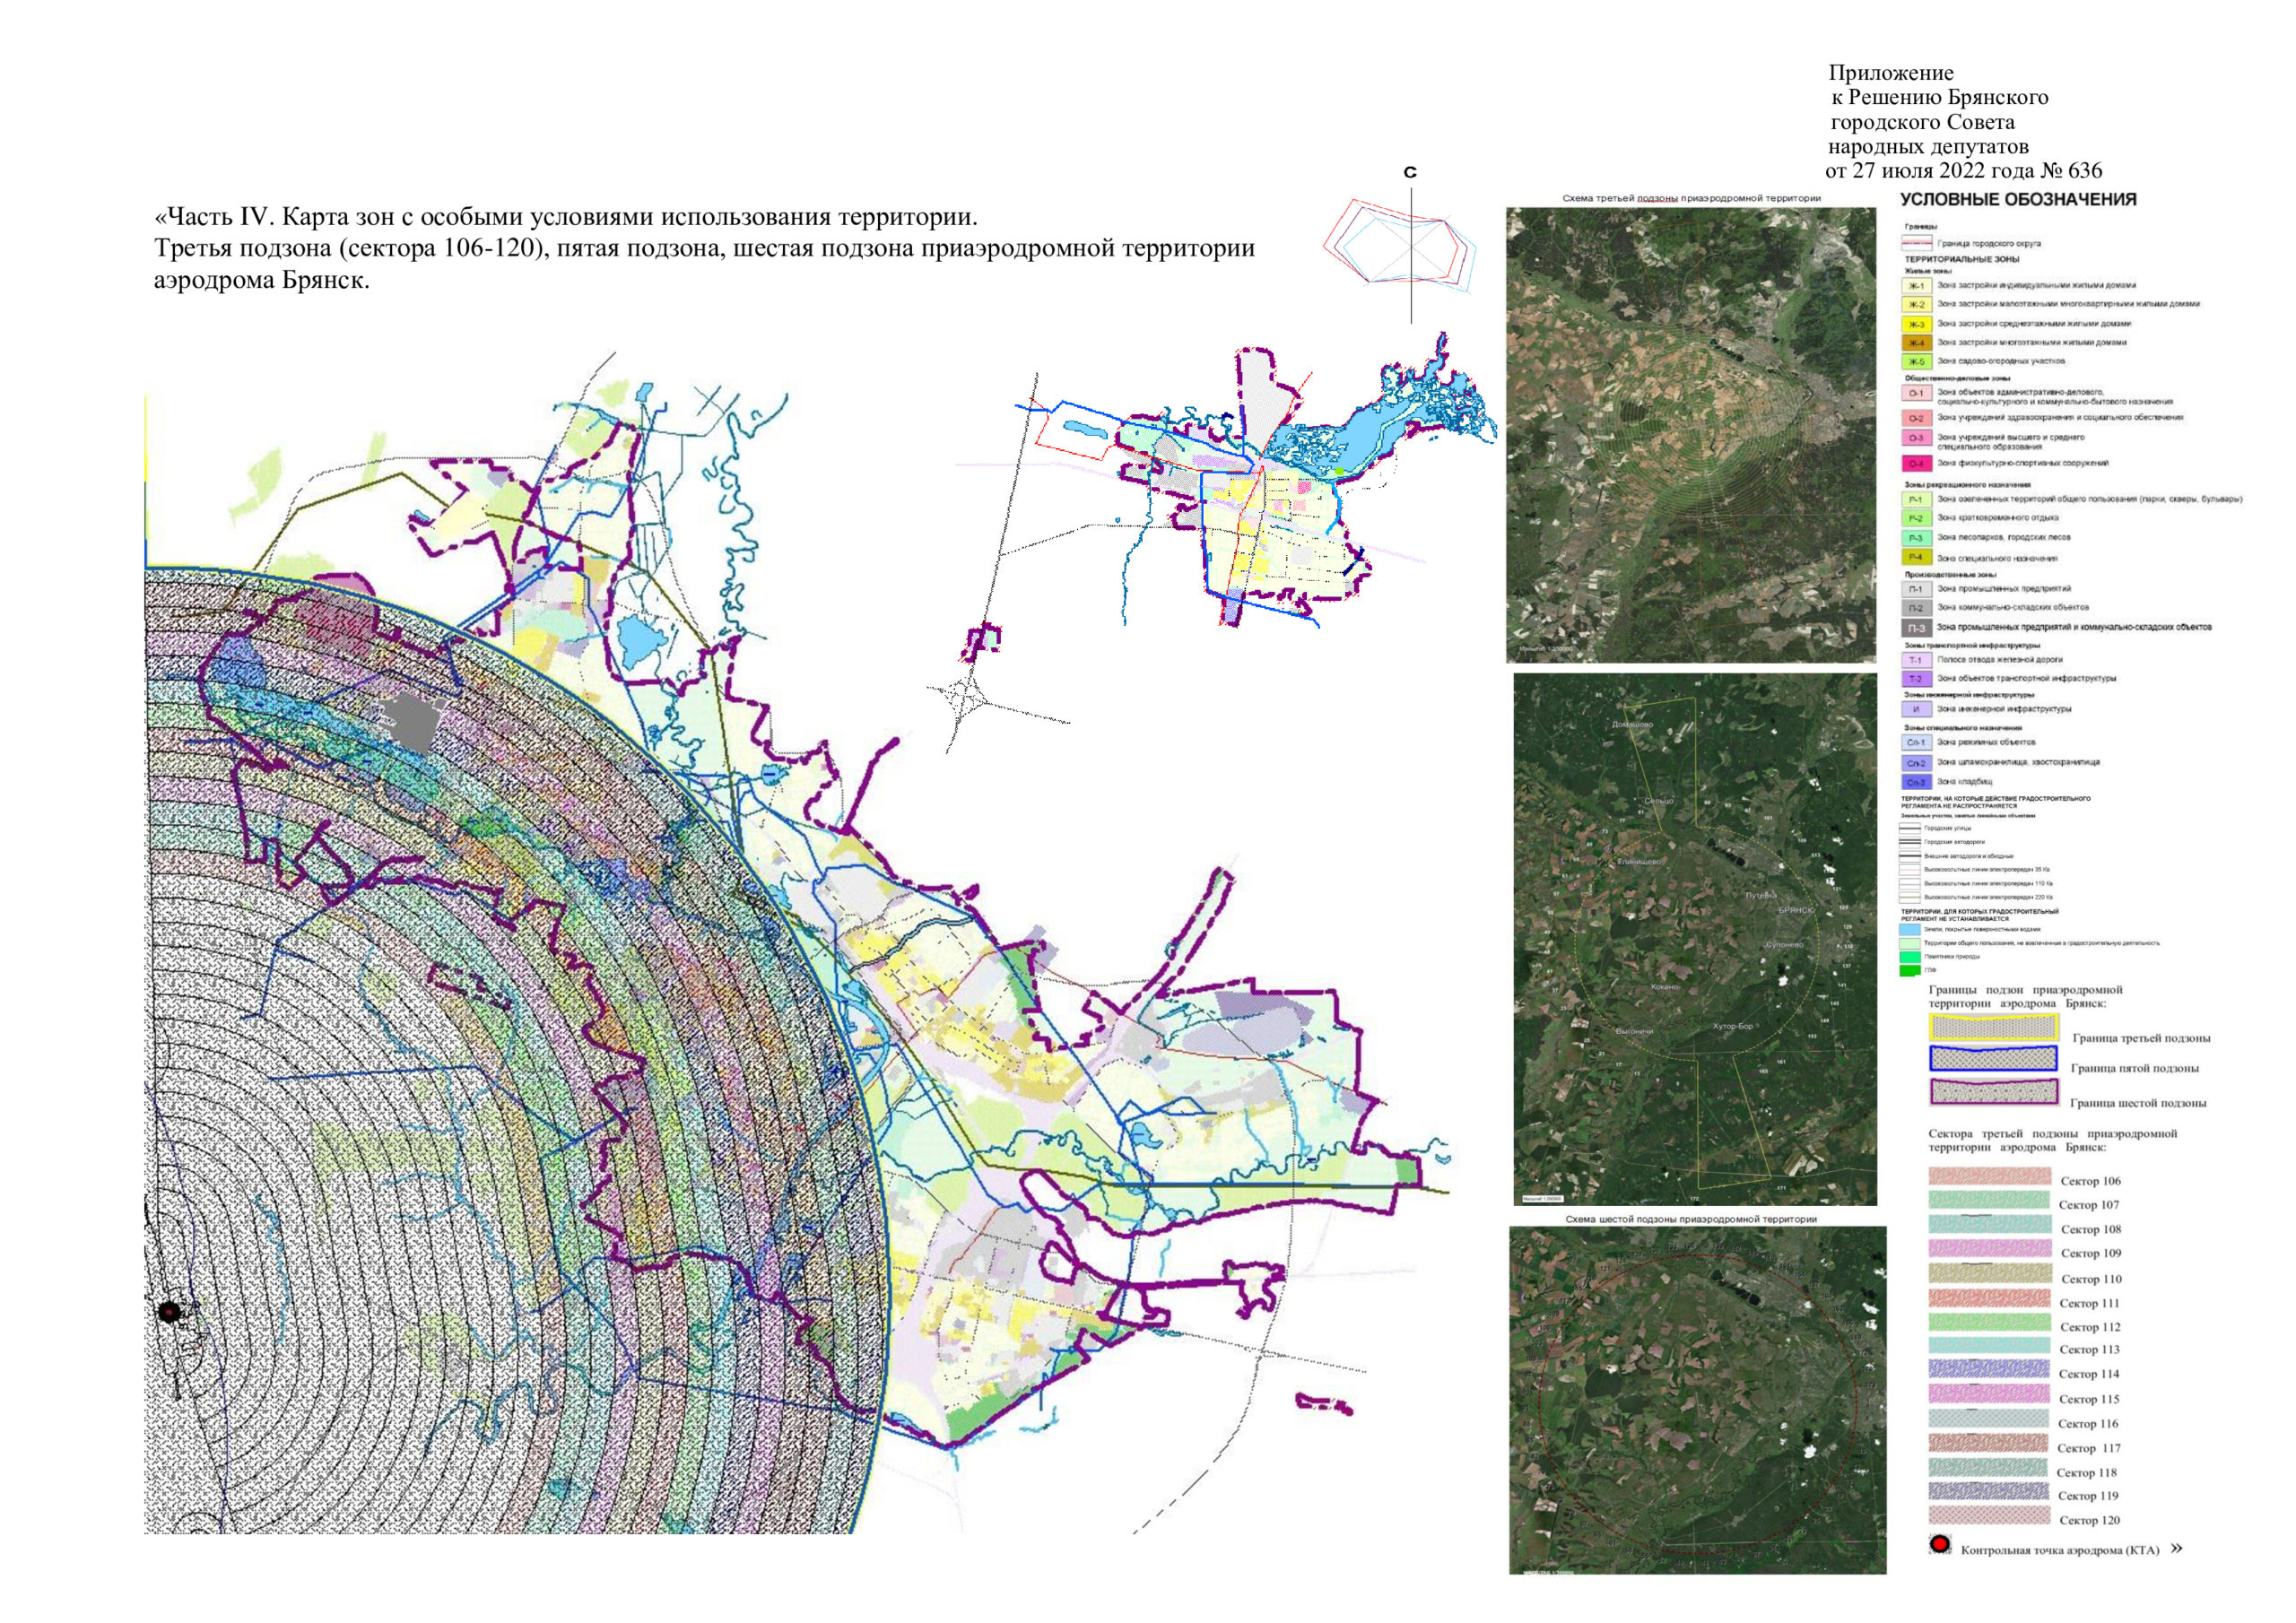Open the middle satellite scheme showing Брянск
2296x1623 pixels.
(x=1695, y=939)
